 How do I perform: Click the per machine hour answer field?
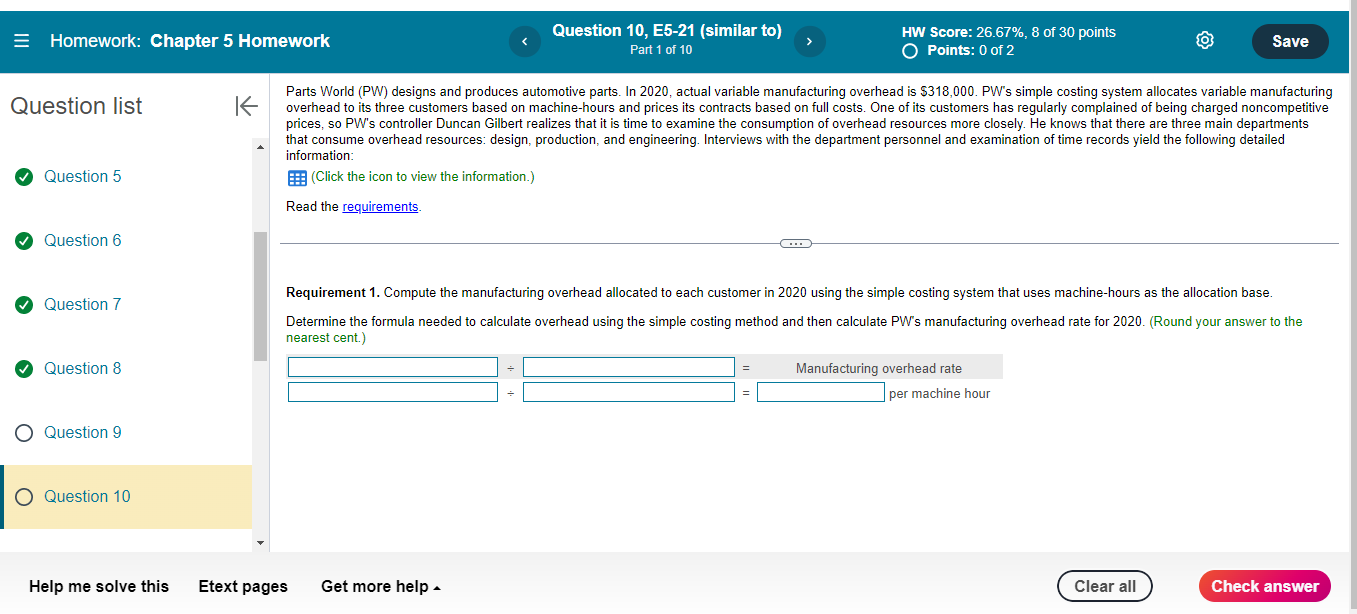820,392
